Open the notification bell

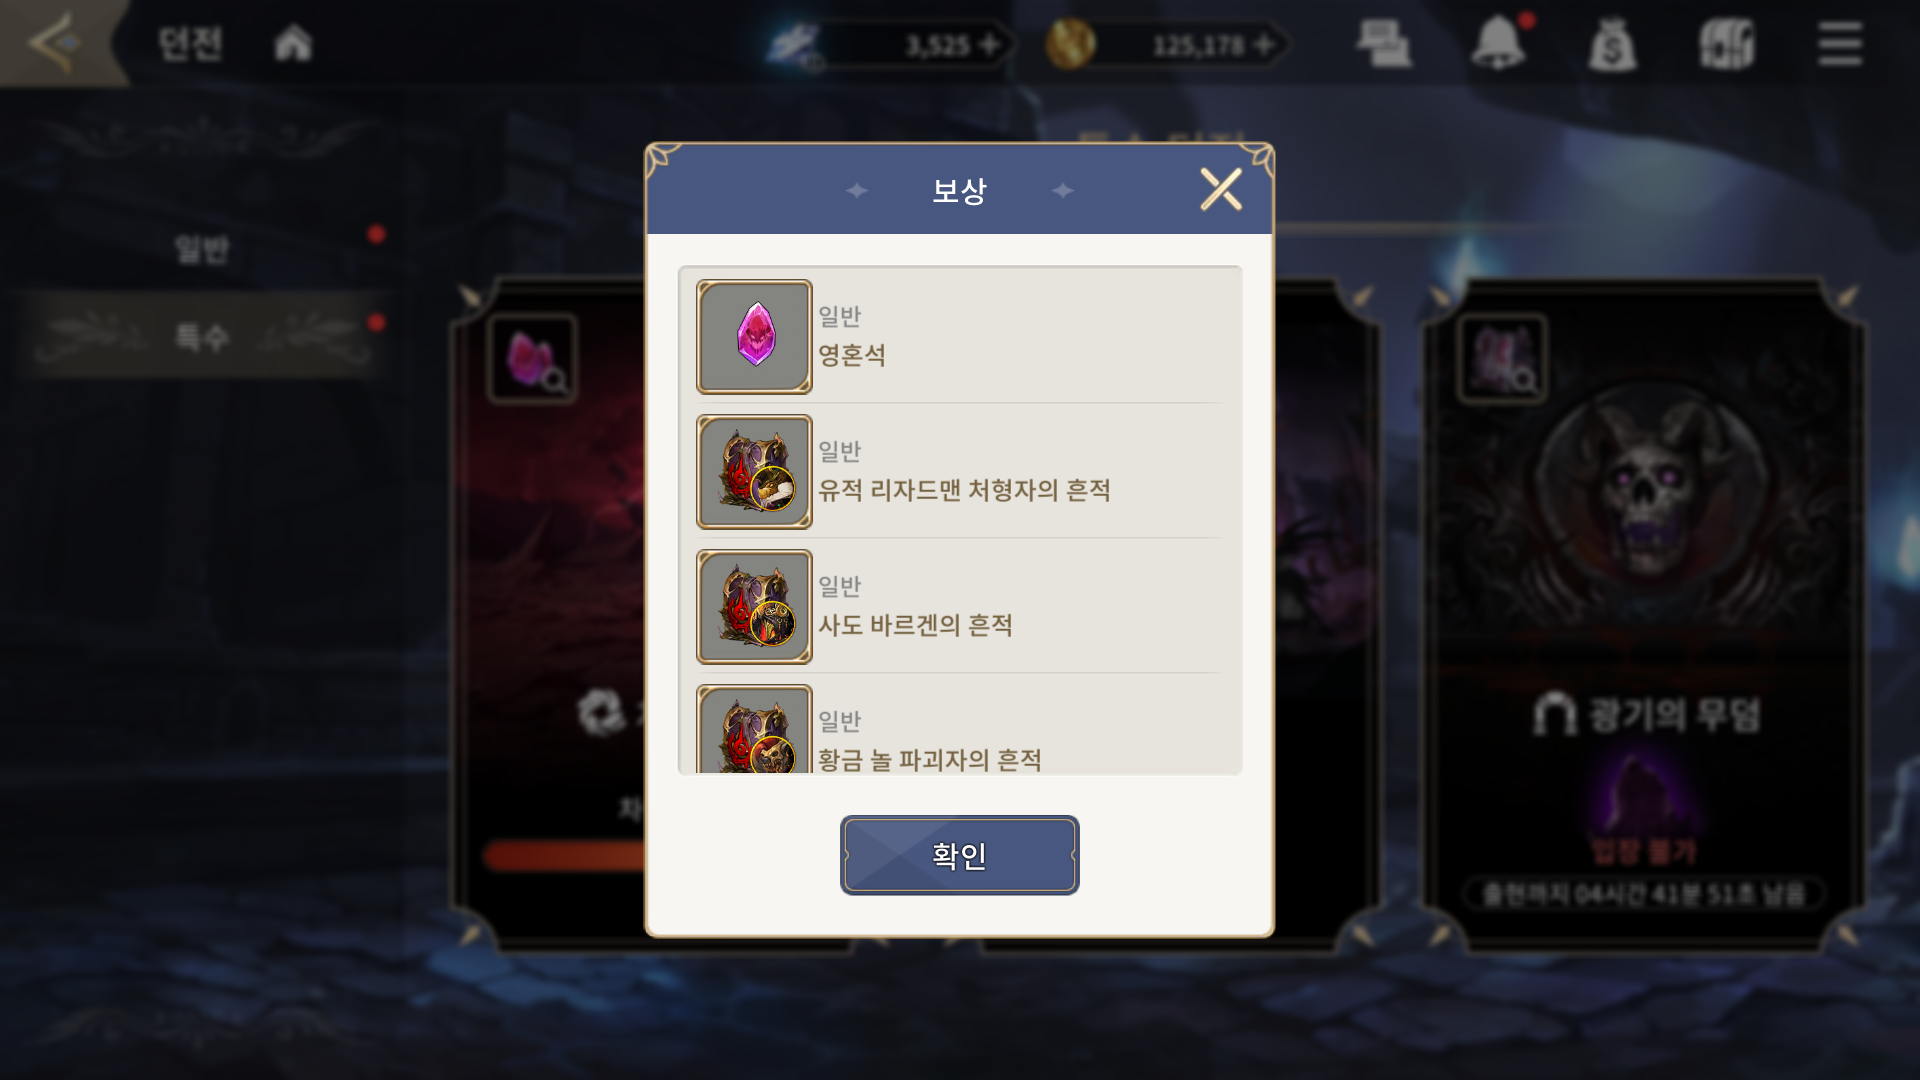[1499, 43]
